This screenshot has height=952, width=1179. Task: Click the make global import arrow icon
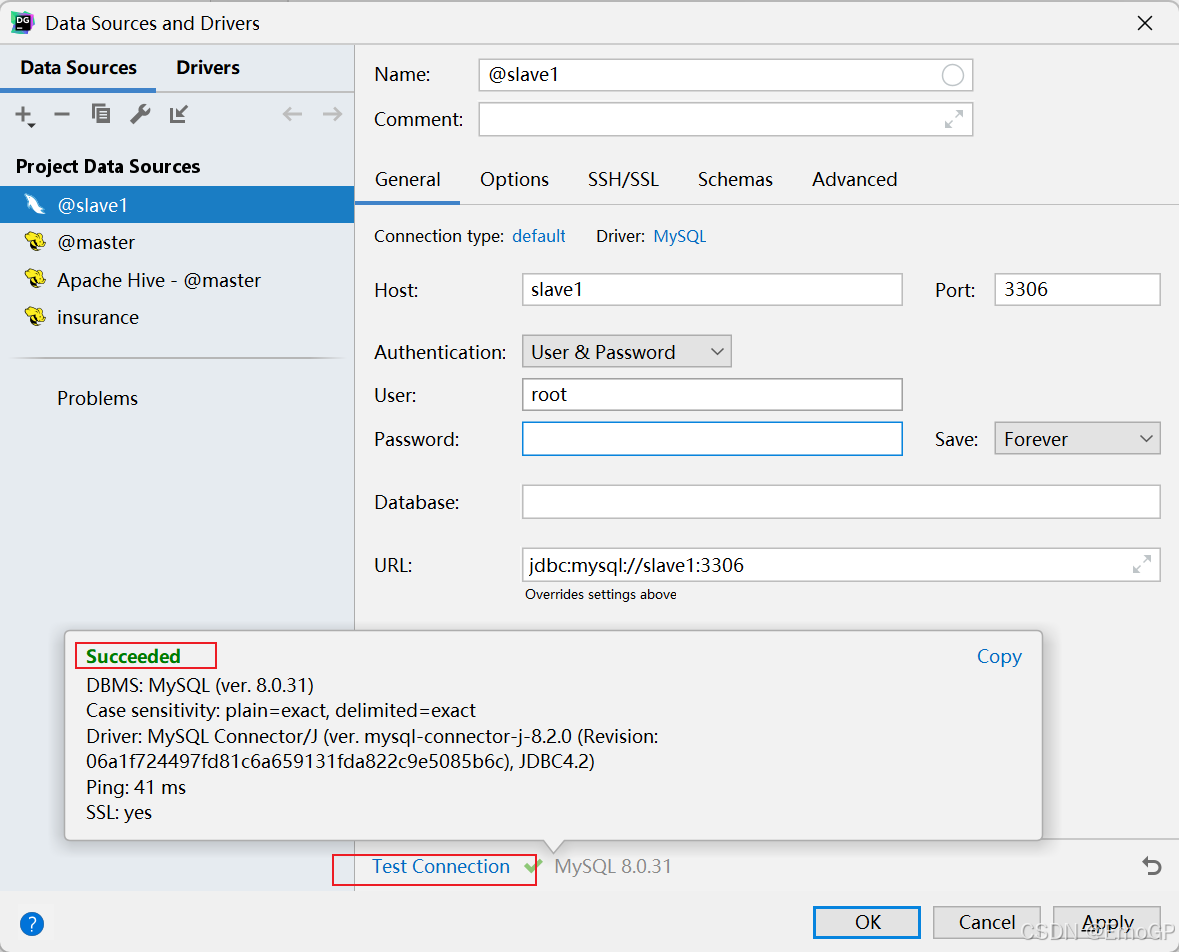(178, 114)
